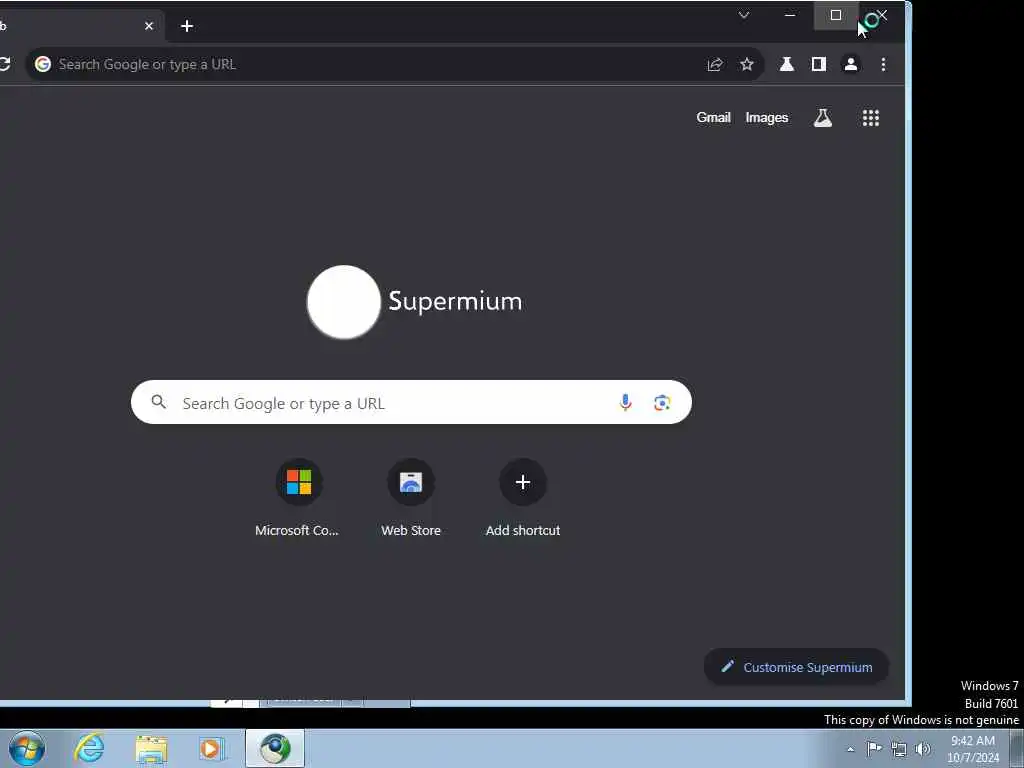1024x768 pixels.
Task: Open Microsoft Co... shortcut
Action: point(298,498)
